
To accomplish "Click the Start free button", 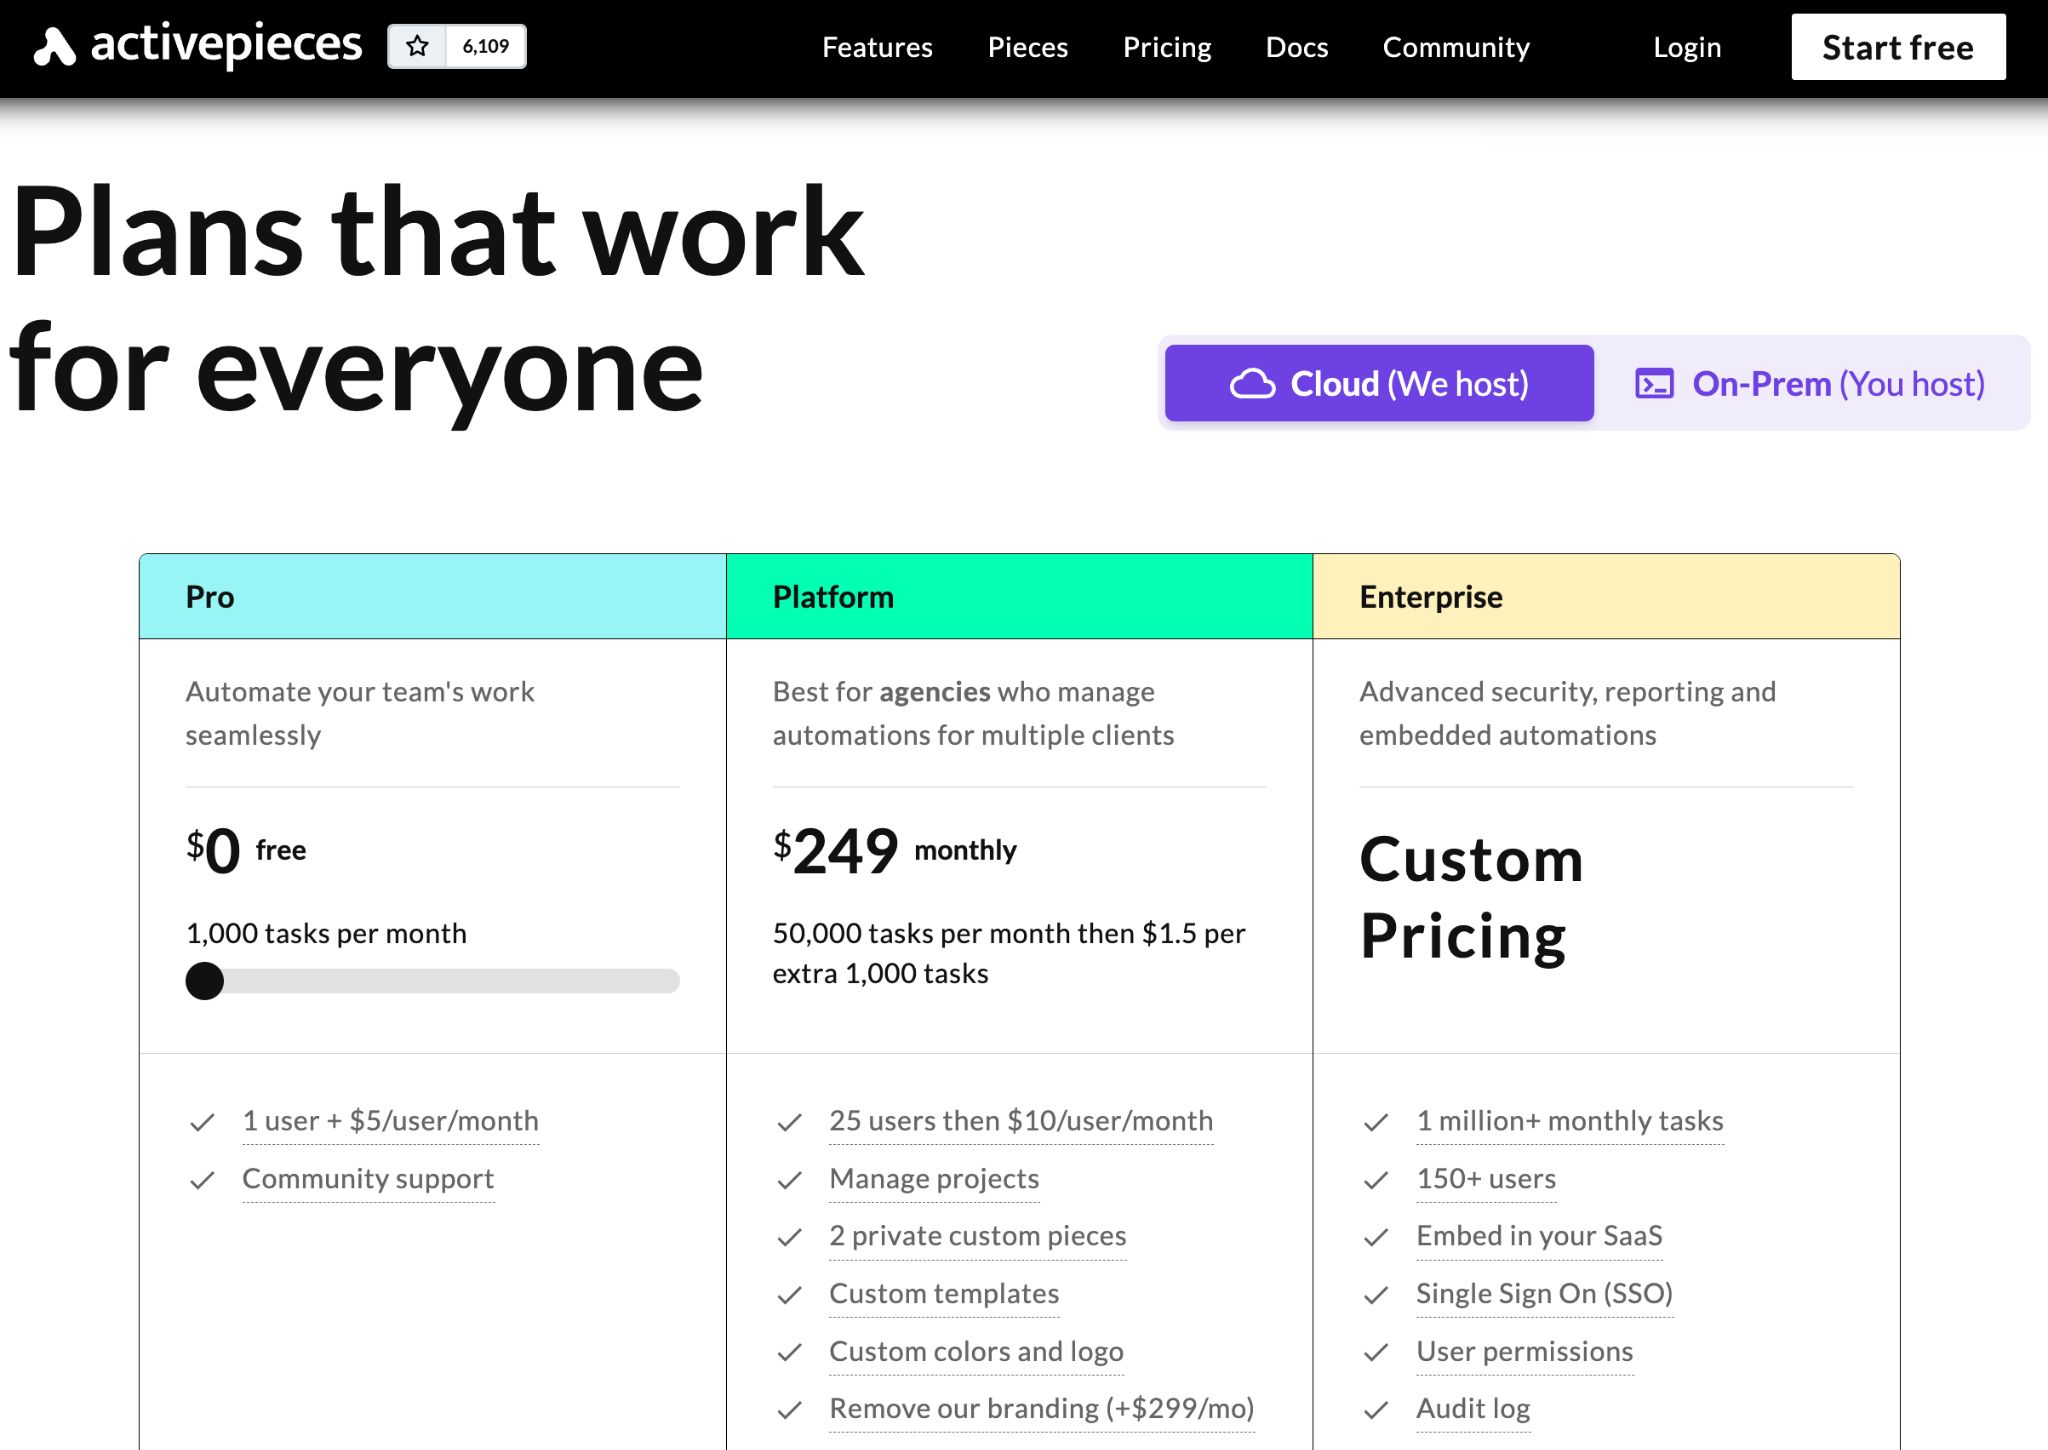I will pos(1898,47).
